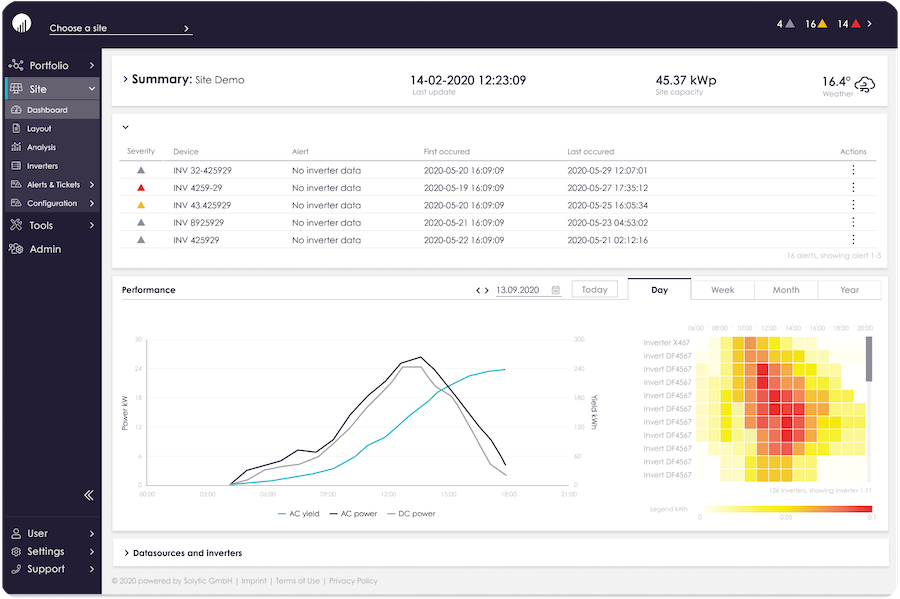Switch to the Month tab
Image resolution: width=900 pixels, height=599 pixels.
point(786,290)
